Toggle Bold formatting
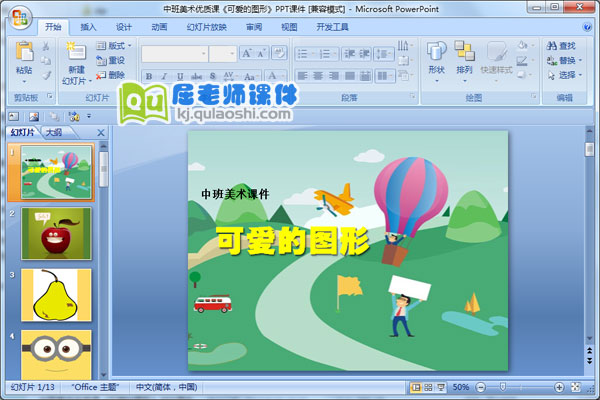 [x=149, y=76]
